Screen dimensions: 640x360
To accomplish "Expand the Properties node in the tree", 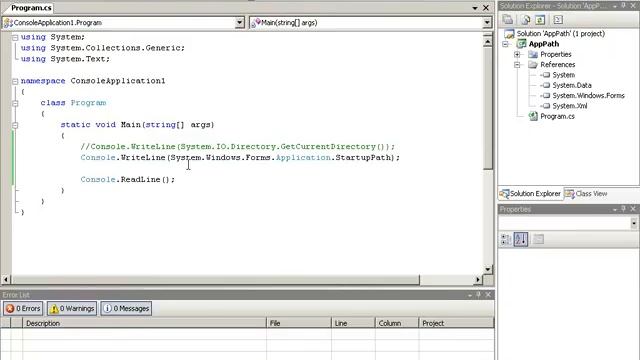I will tap(517, 54).
